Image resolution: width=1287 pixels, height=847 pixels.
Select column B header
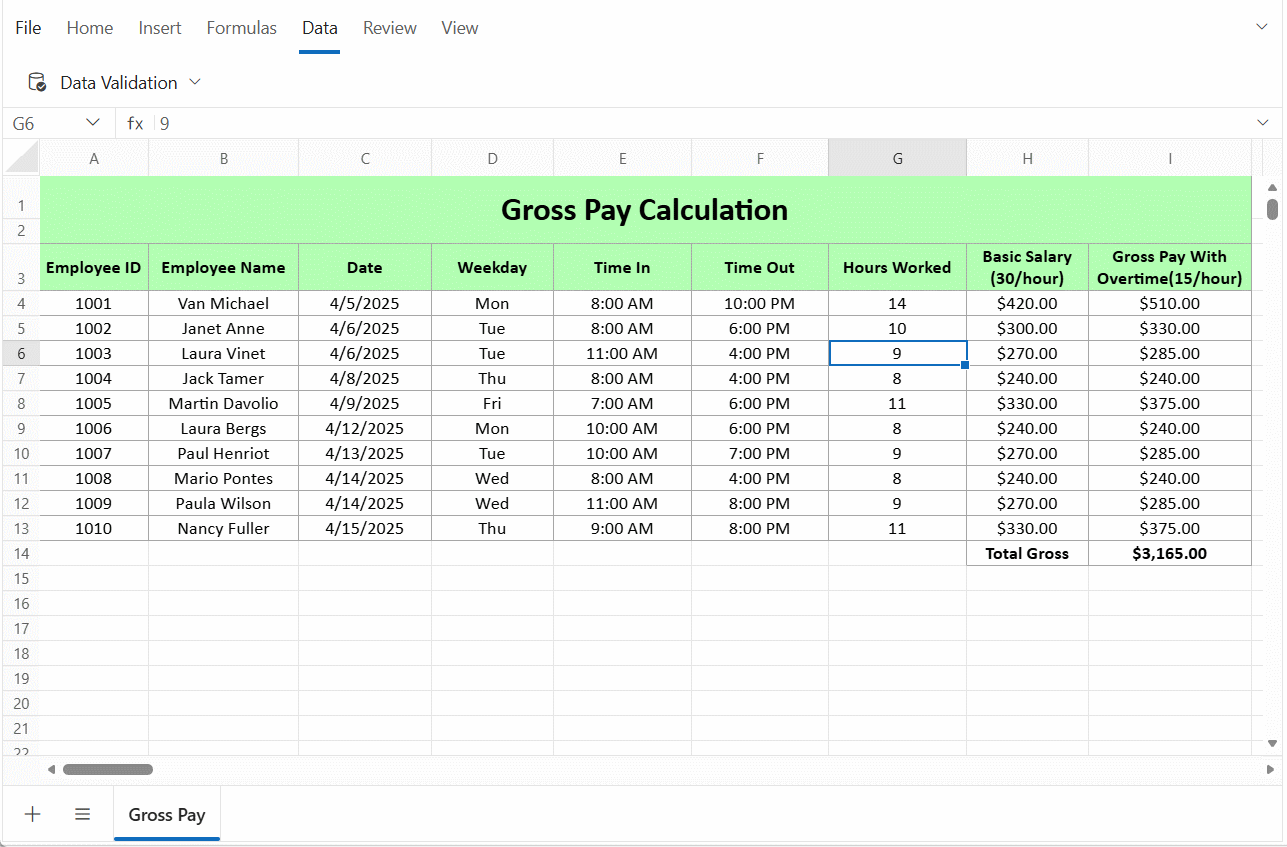coord(223,158)
